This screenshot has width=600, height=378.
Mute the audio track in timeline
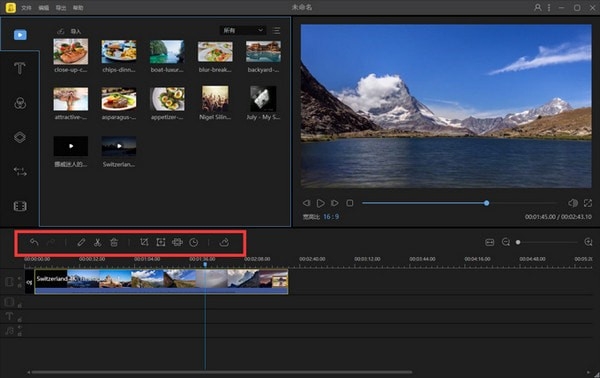20,328
